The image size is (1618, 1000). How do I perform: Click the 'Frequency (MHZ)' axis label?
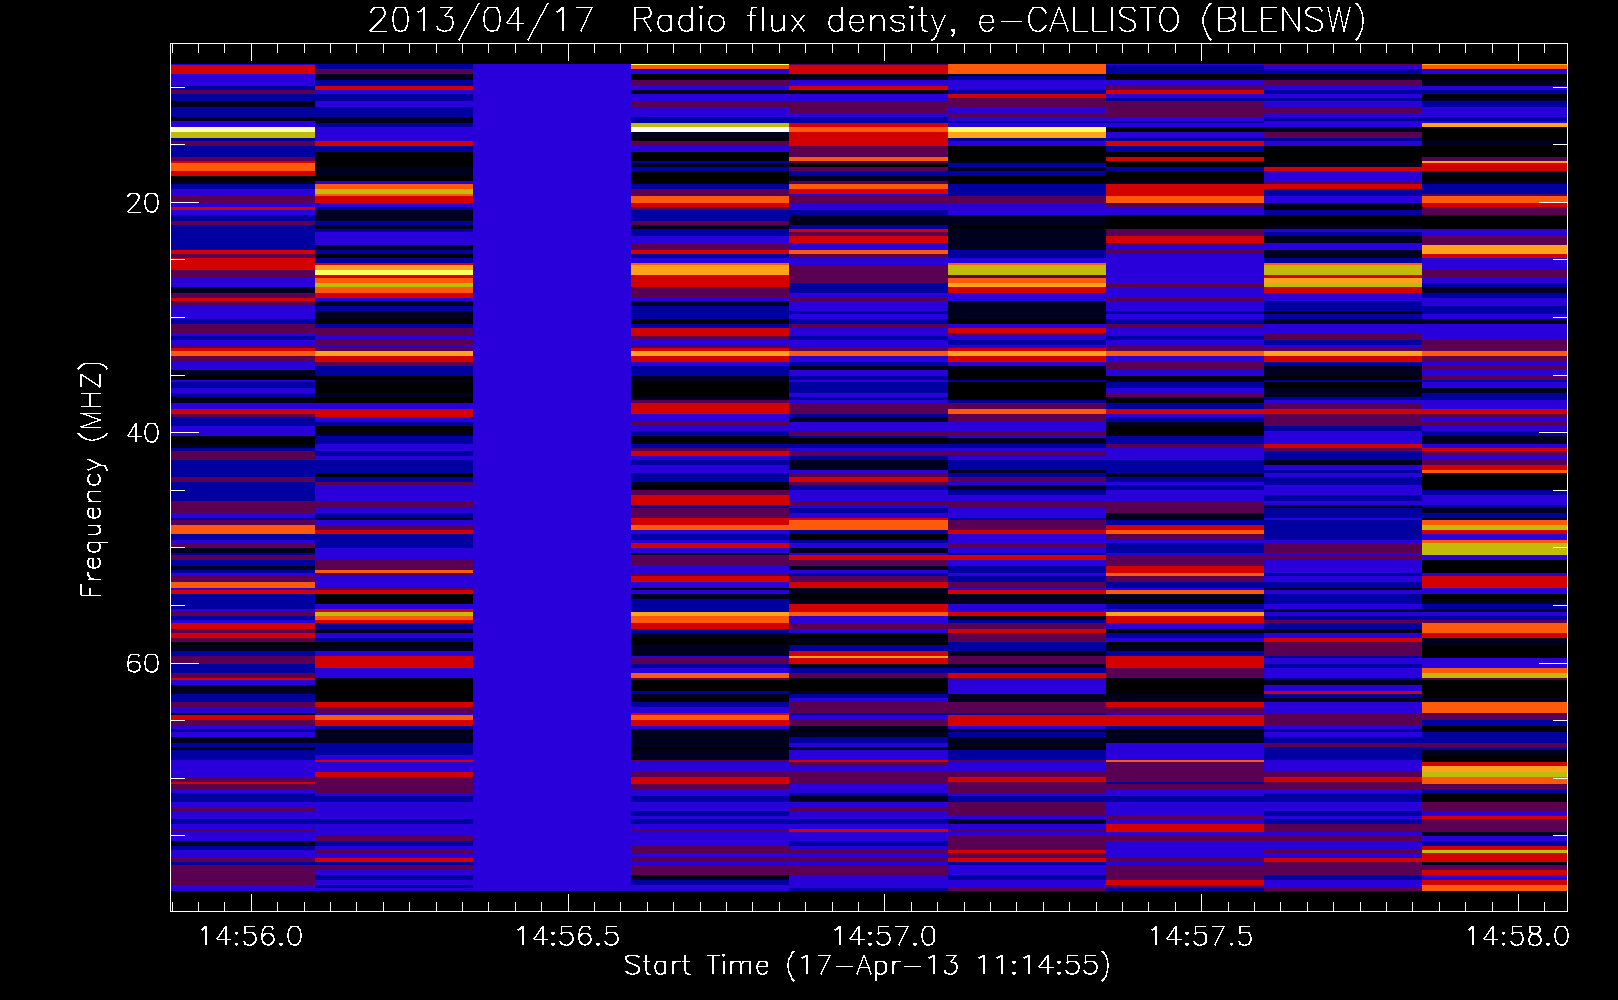pos(92,480)
